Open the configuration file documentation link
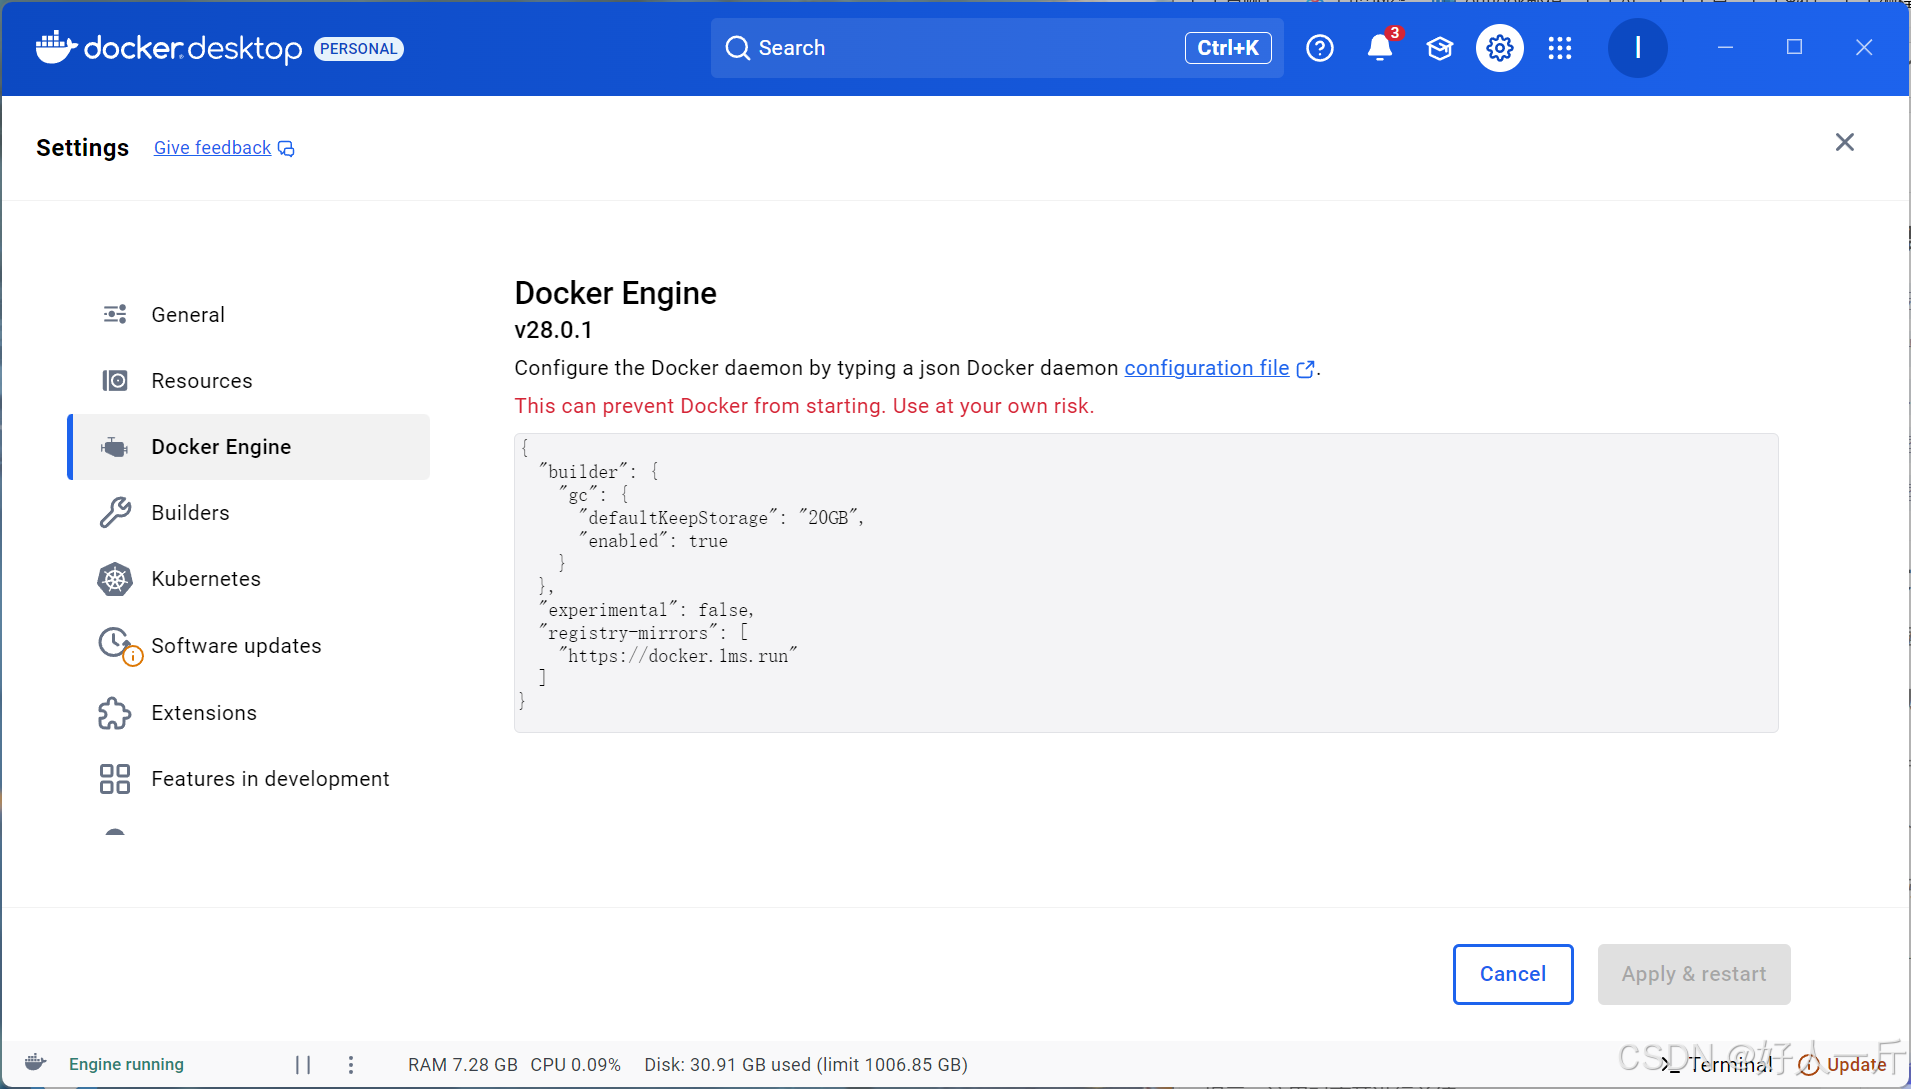 [1207, 368]
